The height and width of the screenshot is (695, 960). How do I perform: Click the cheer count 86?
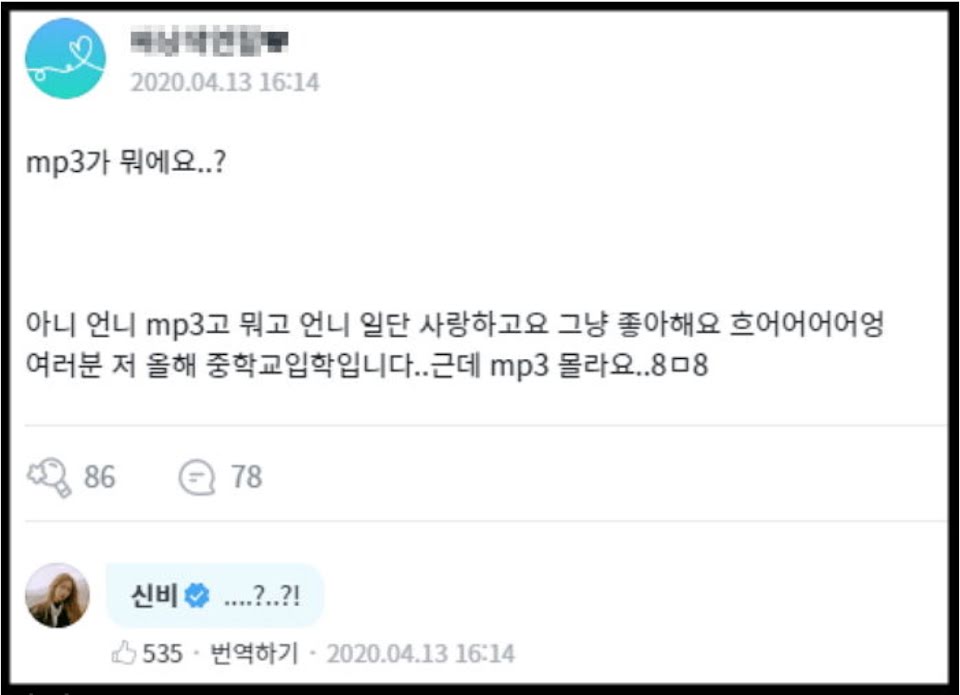click(99, 477)
